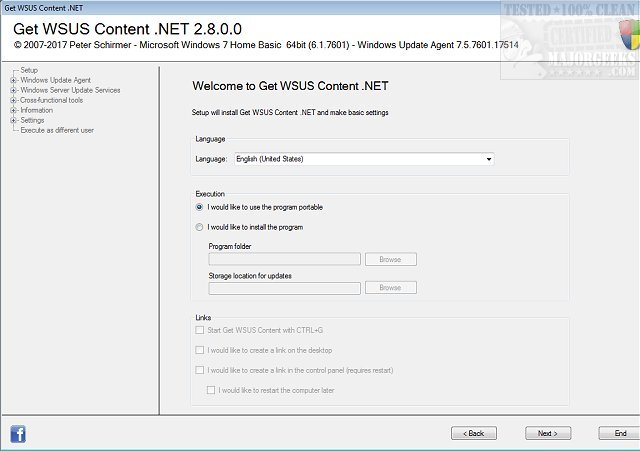Image resolution: width=640 pixels, height=451 pixels.
Task: Click the Facebook icon
Action: (18, 433)
